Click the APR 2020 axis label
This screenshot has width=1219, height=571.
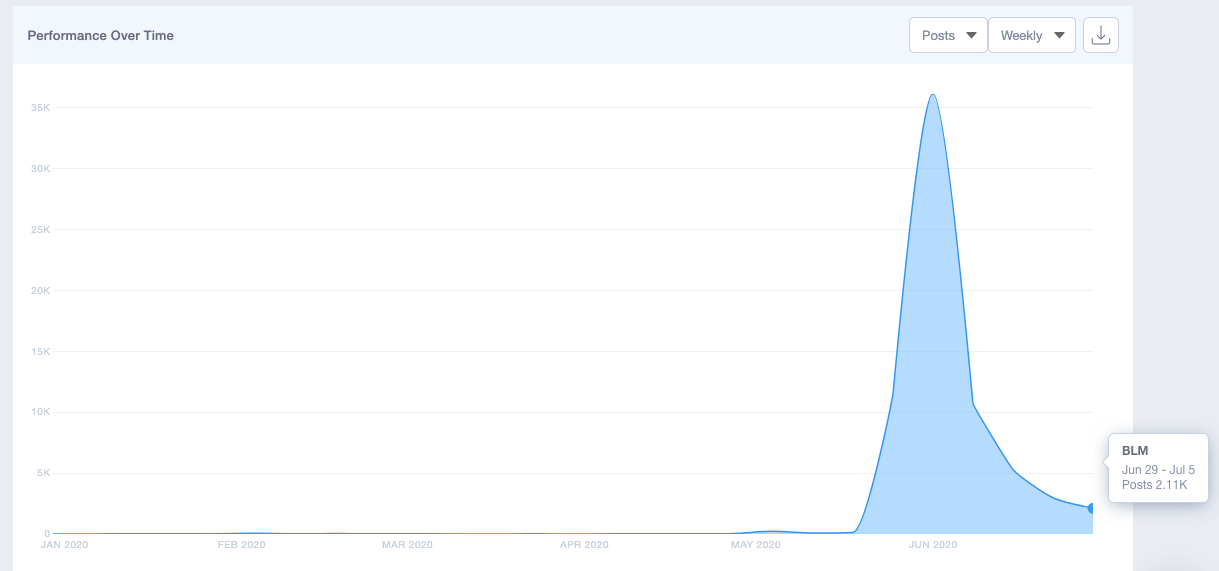[x=584, y=545]
